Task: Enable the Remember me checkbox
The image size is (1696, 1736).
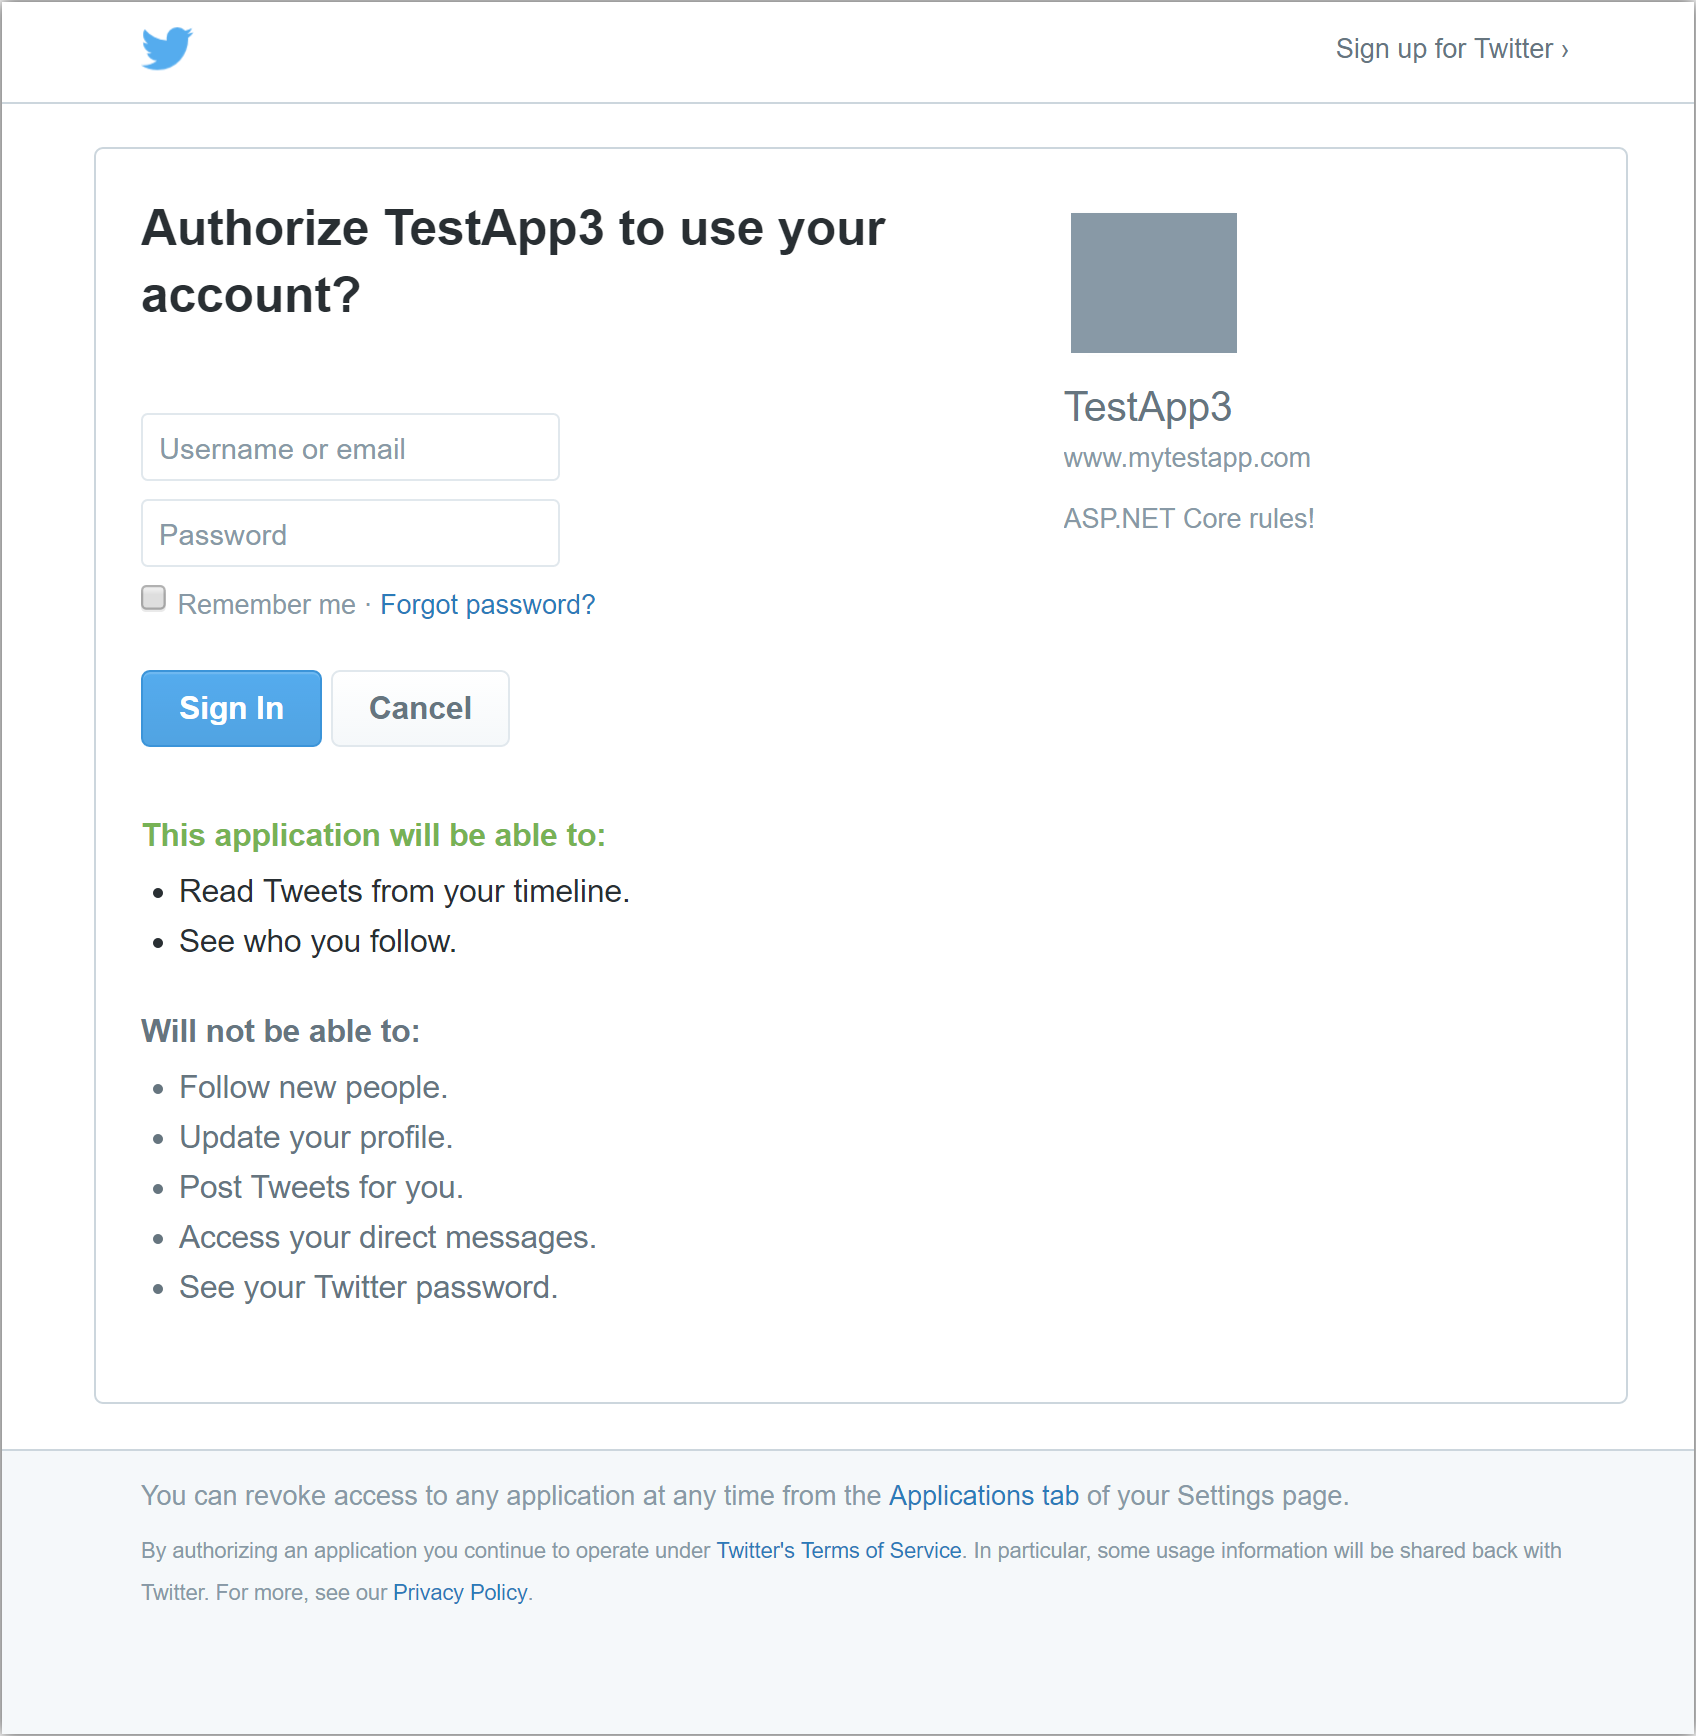Action: 153,598
